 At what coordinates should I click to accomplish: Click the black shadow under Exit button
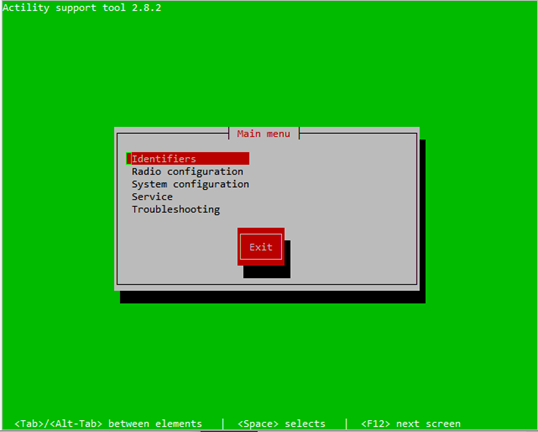pyautogui.click(x=267, y=272)
